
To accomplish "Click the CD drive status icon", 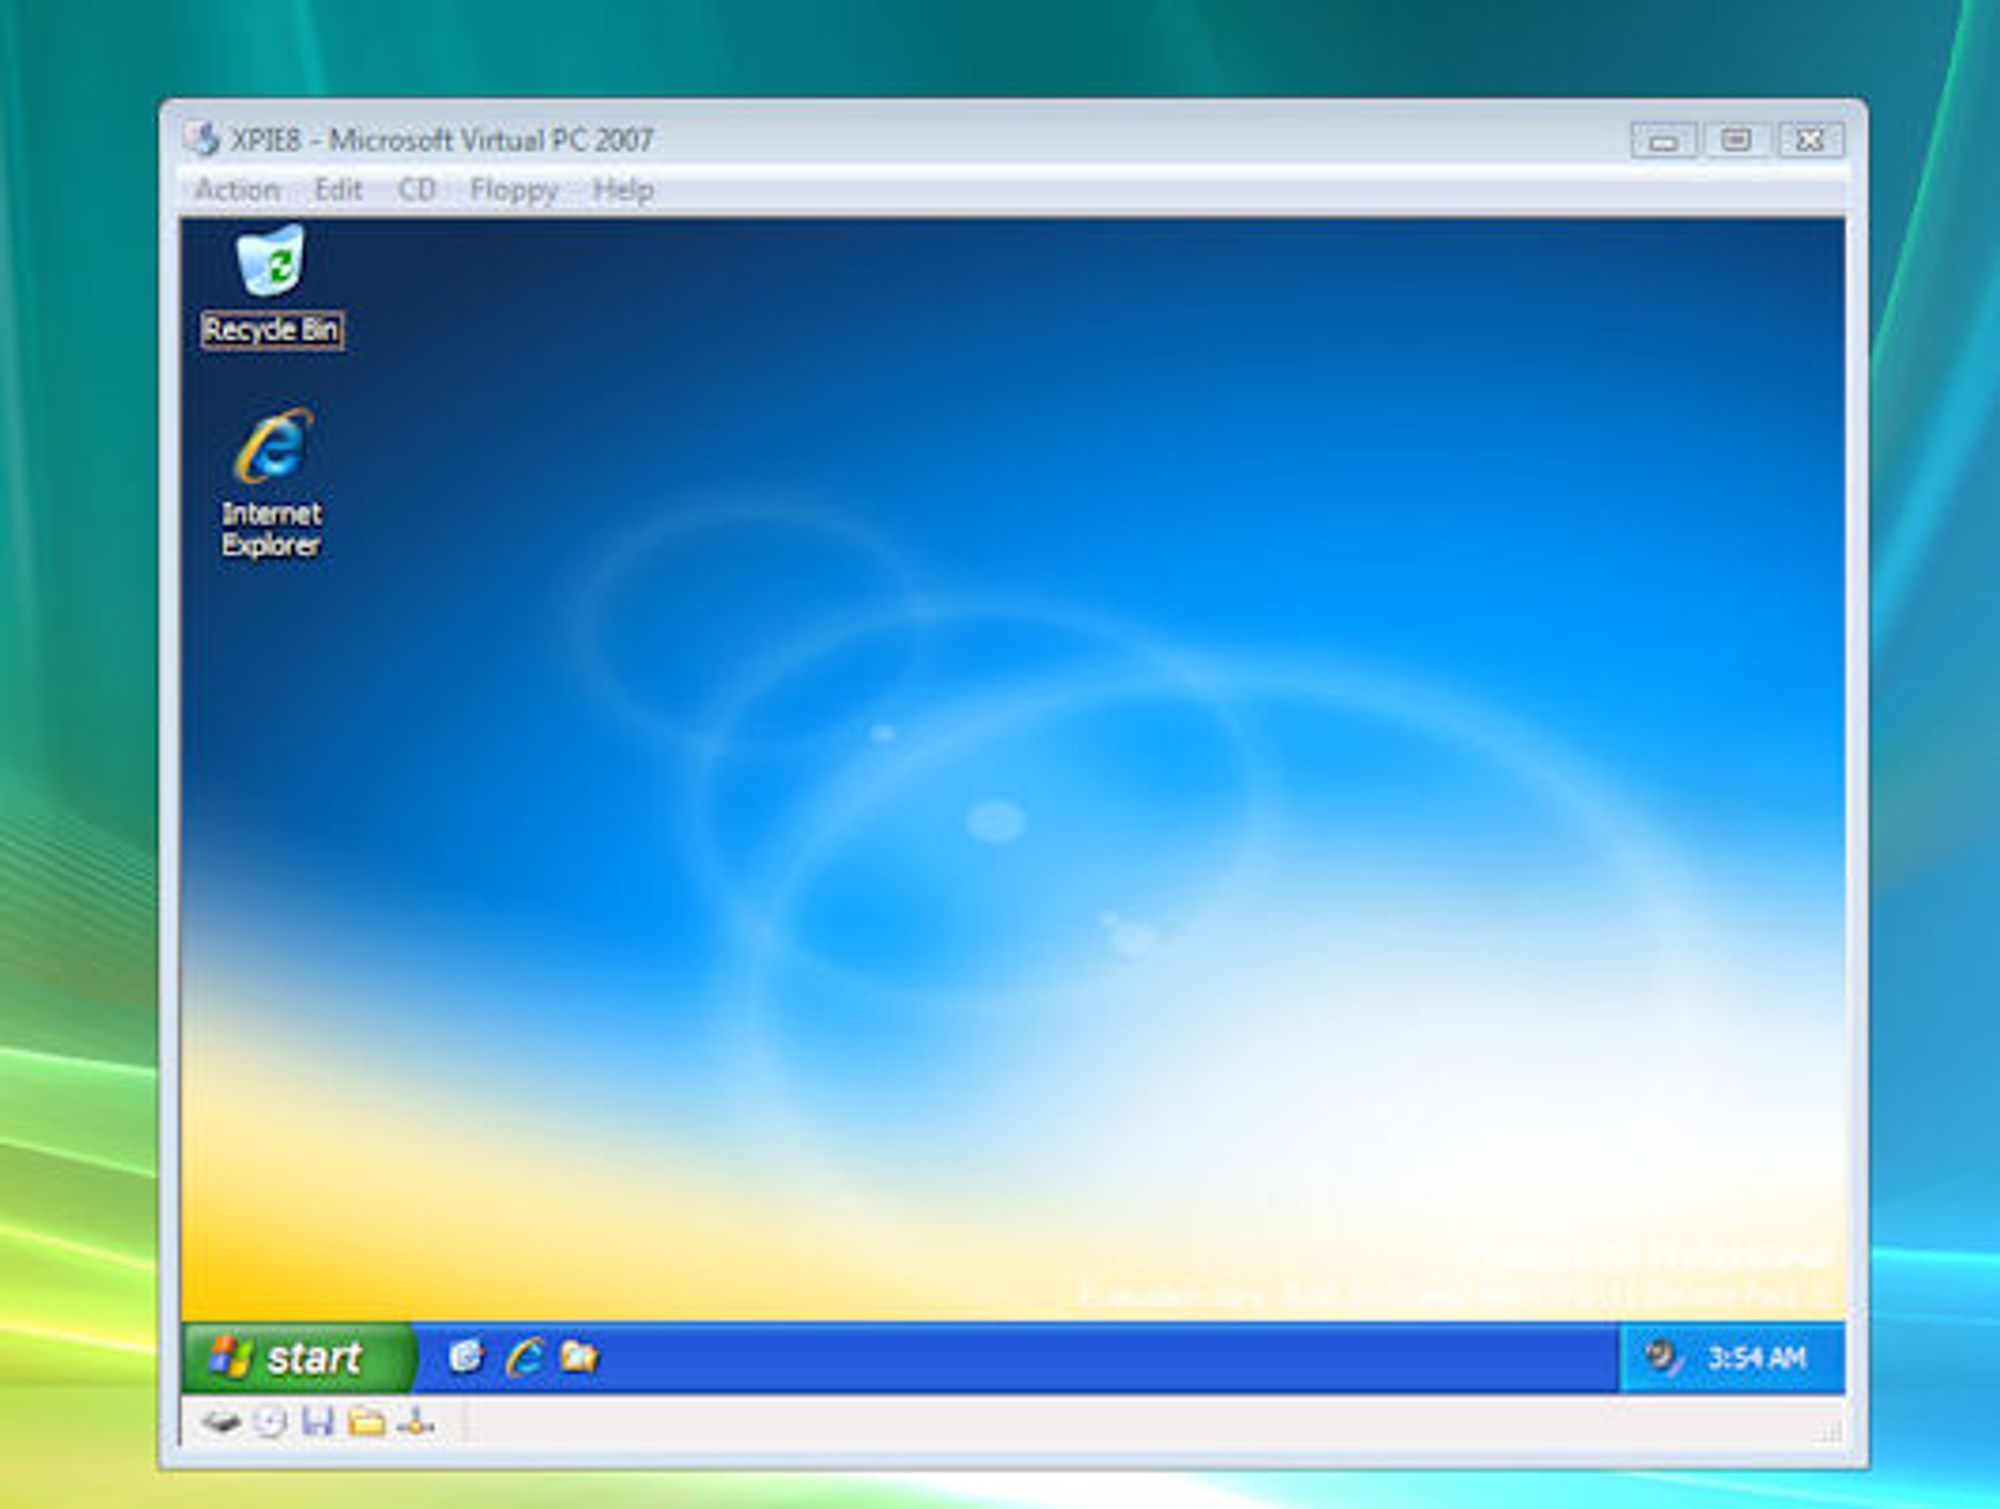I will [270, 1421].
